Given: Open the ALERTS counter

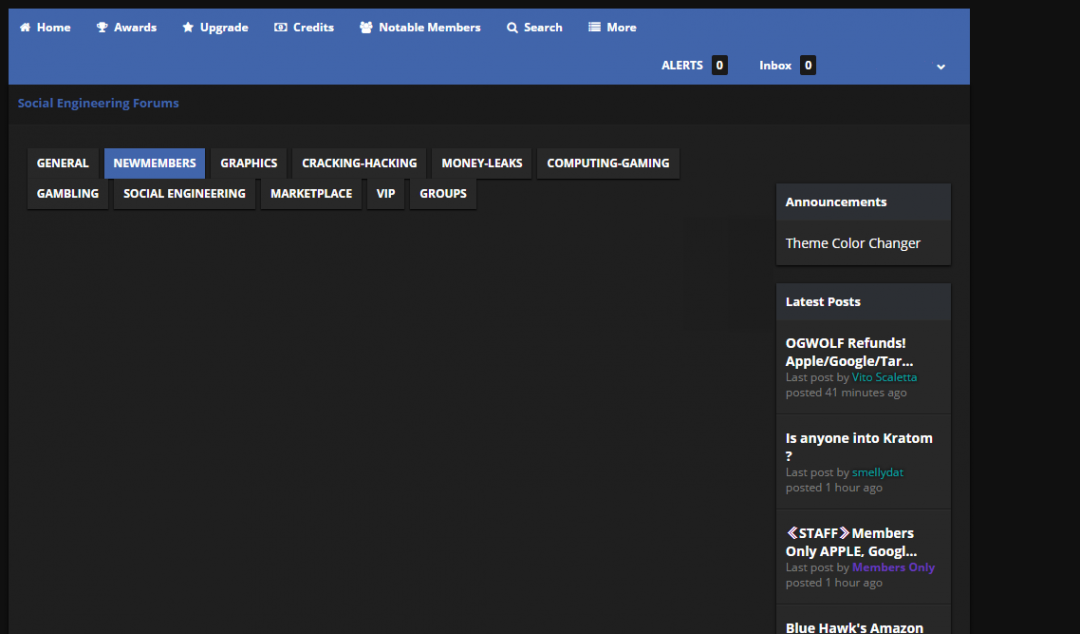Looking at the screenshot, I should pyautogui.click(x=719, y=66).
